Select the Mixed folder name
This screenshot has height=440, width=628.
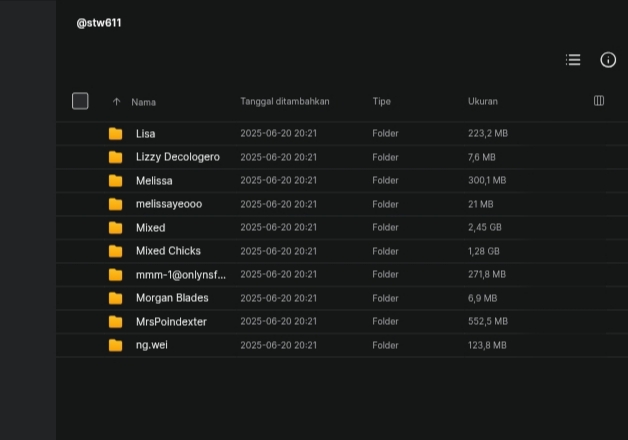coord(151,228)
